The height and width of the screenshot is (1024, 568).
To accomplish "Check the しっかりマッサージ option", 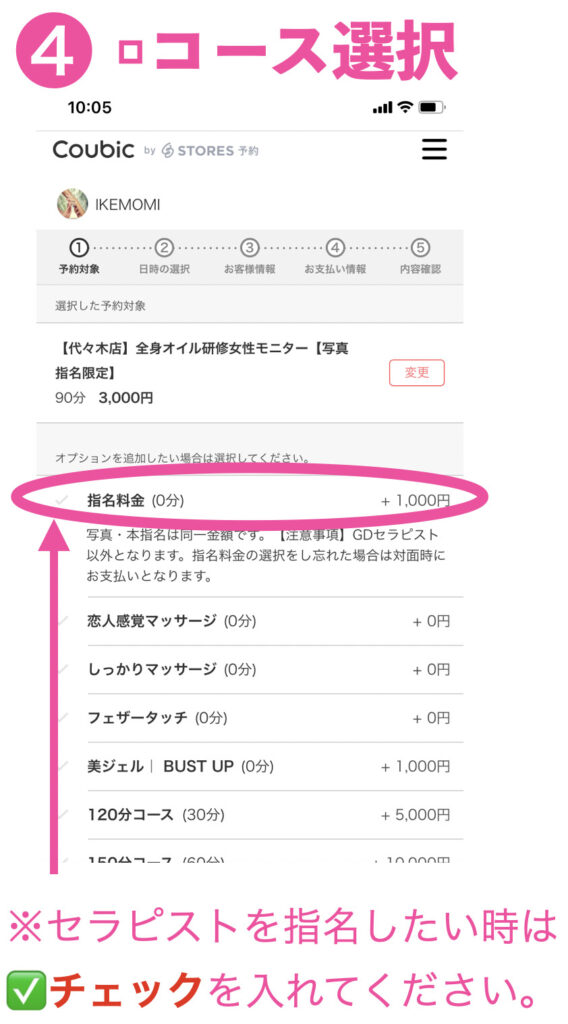I will click(250, 669).
